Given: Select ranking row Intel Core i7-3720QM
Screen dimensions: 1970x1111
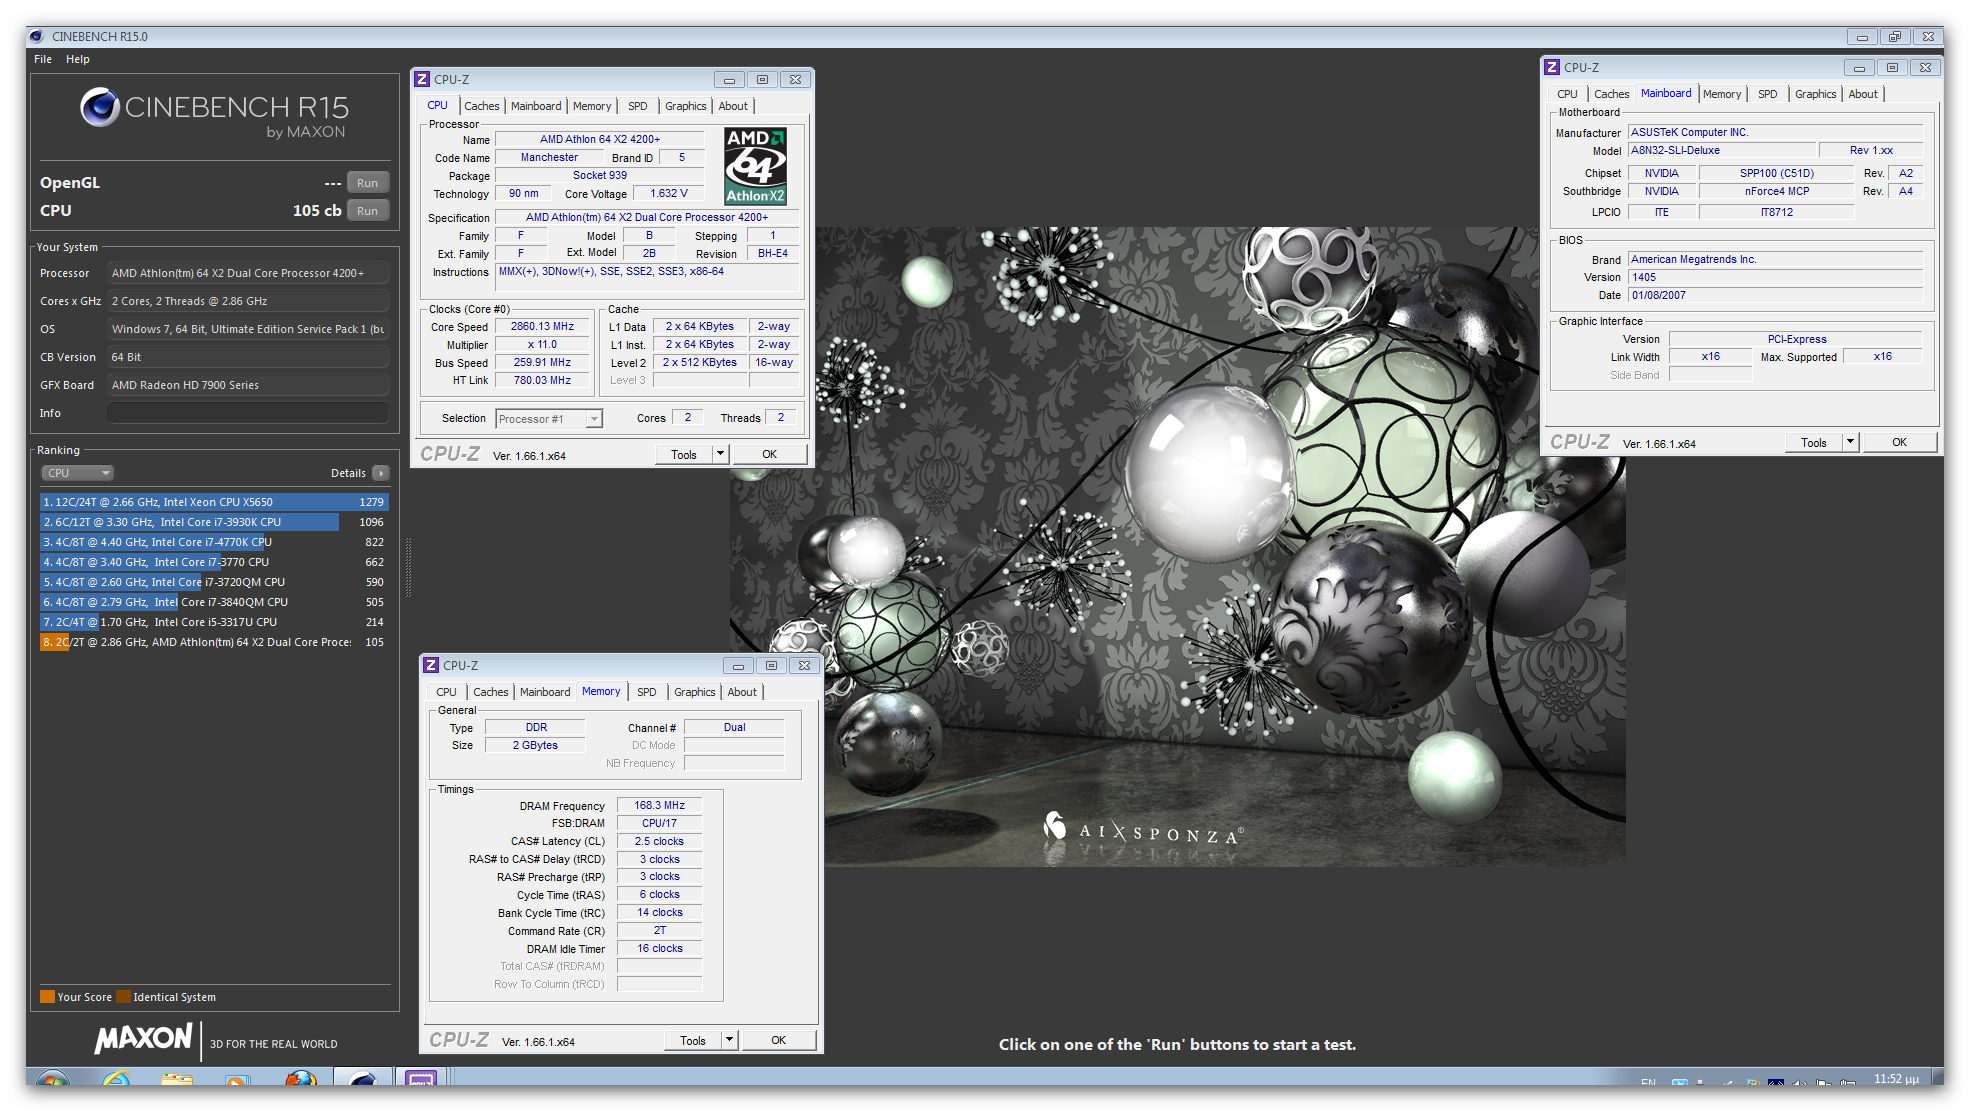Looking at the screenshot, I should (214, 582).
